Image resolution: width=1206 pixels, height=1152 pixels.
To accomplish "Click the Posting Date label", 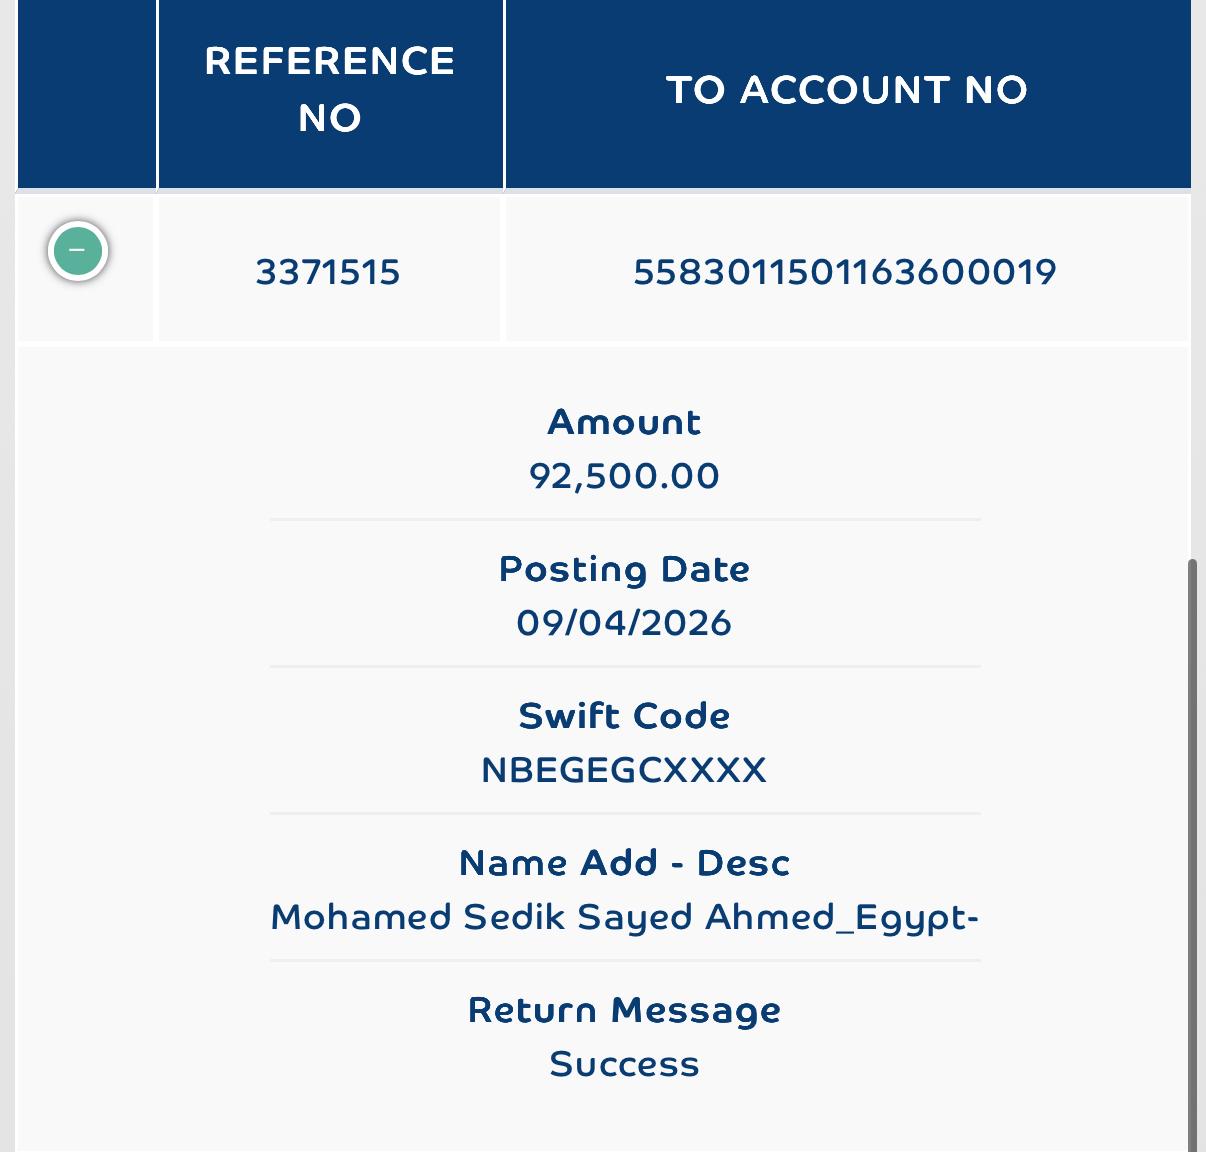I will (624, 569).
